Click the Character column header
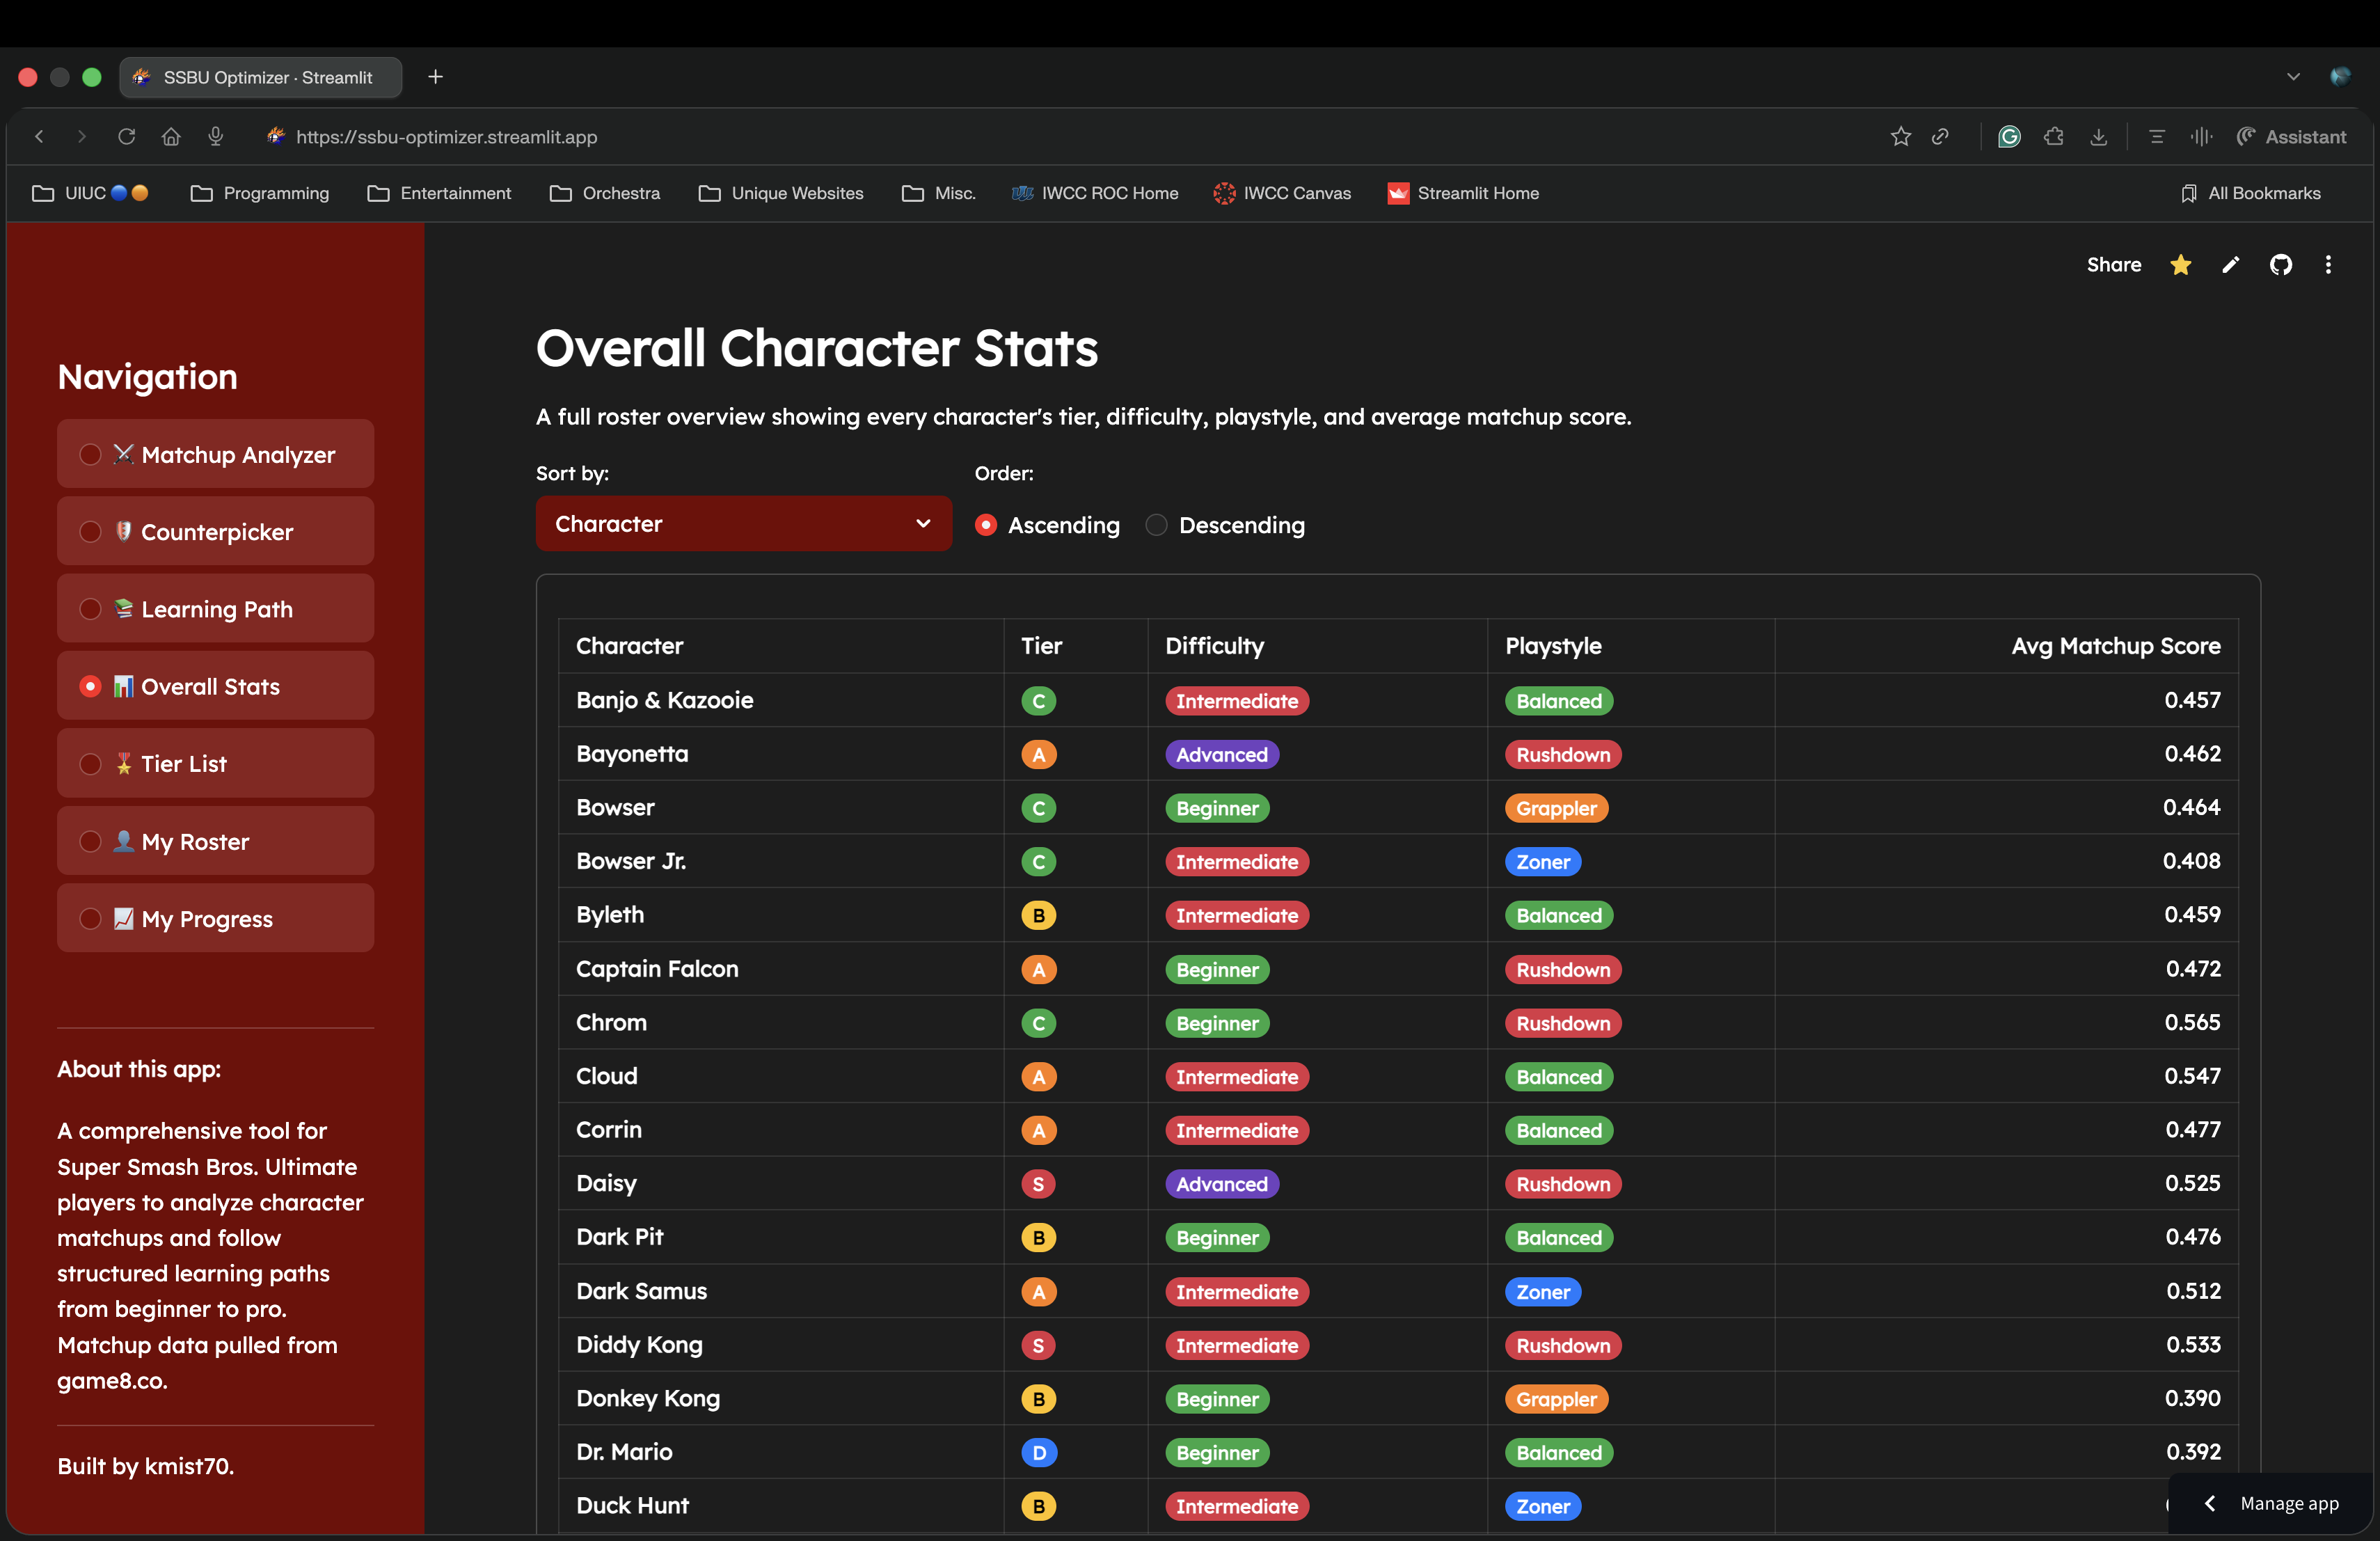Viewport: 2380px width, 1541px height. click(780, 646)
